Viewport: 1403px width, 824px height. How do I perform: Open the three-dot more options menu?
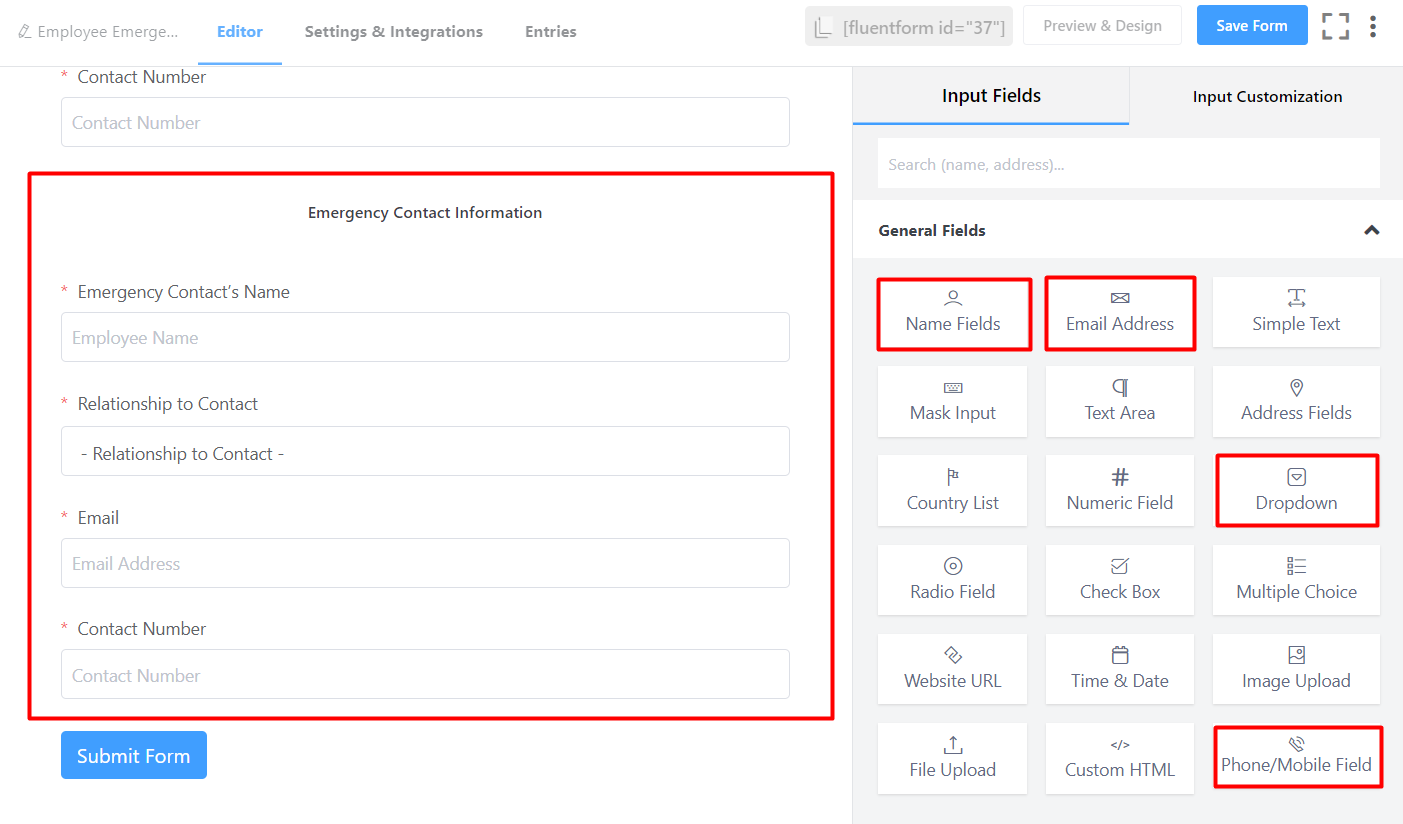tap(1373, 26)
